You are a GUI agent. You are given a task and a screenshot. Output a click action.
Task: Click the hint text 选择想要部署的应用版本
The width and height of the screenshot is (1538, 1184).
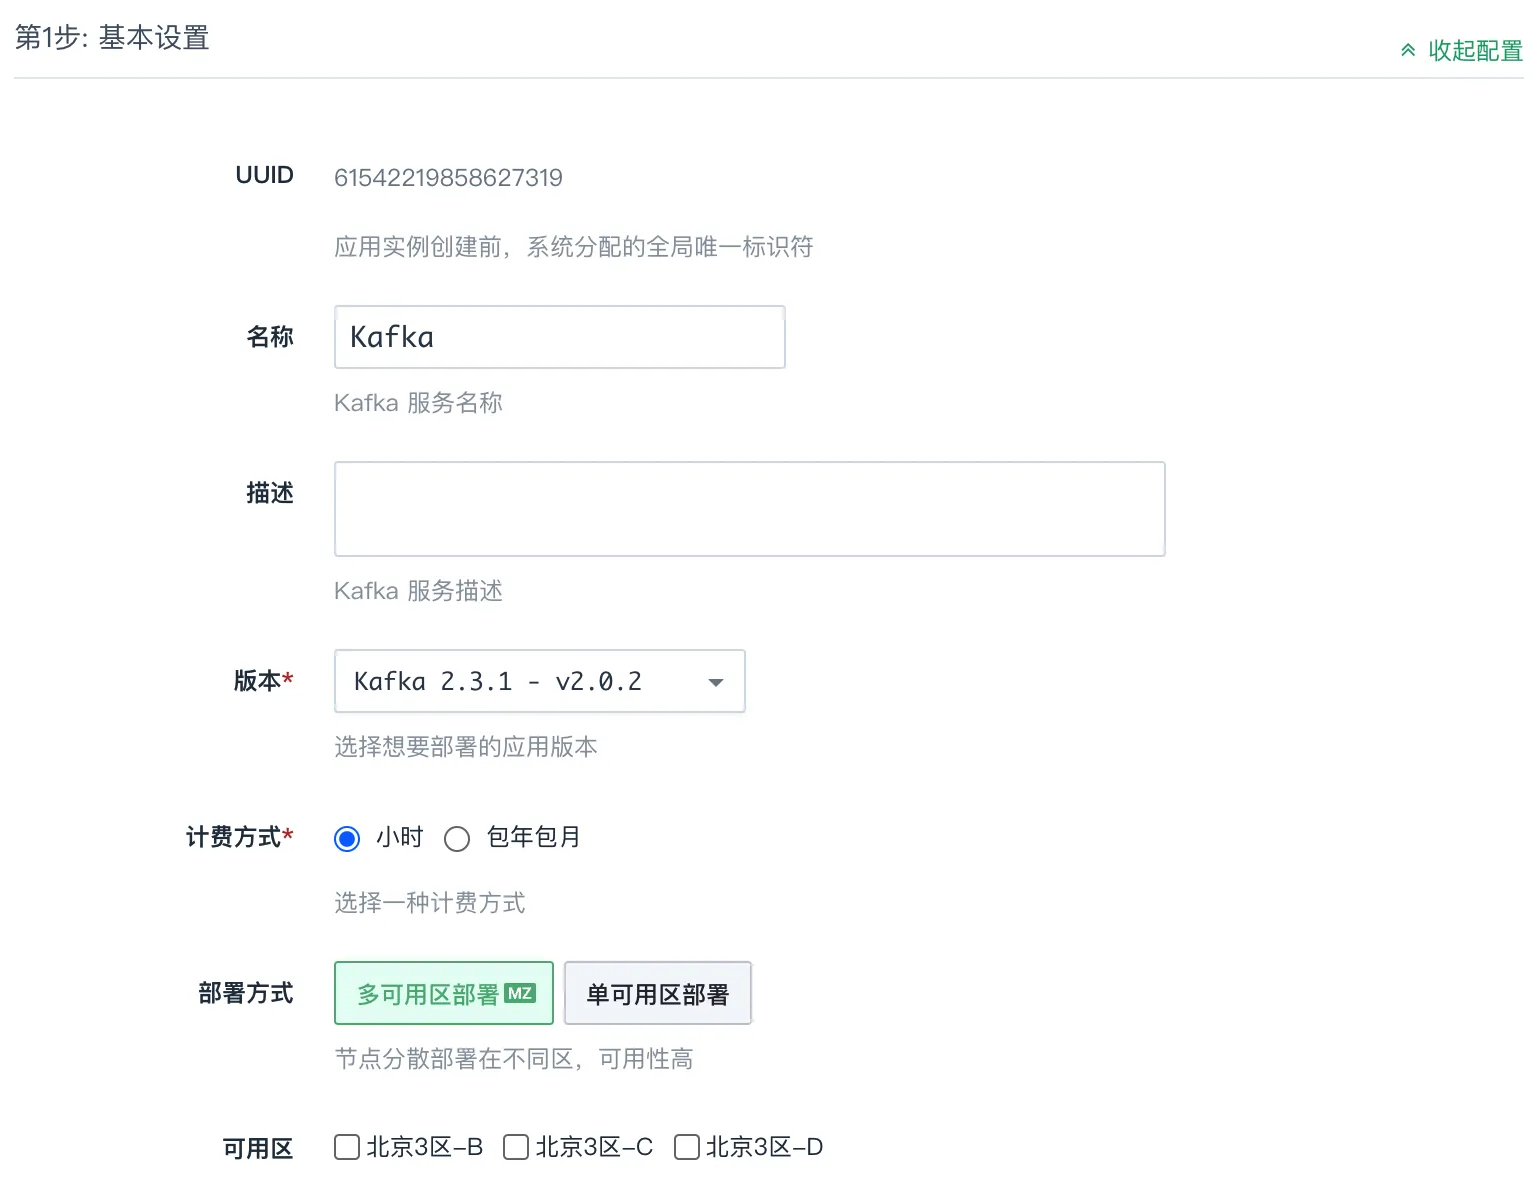pos(466,747)
